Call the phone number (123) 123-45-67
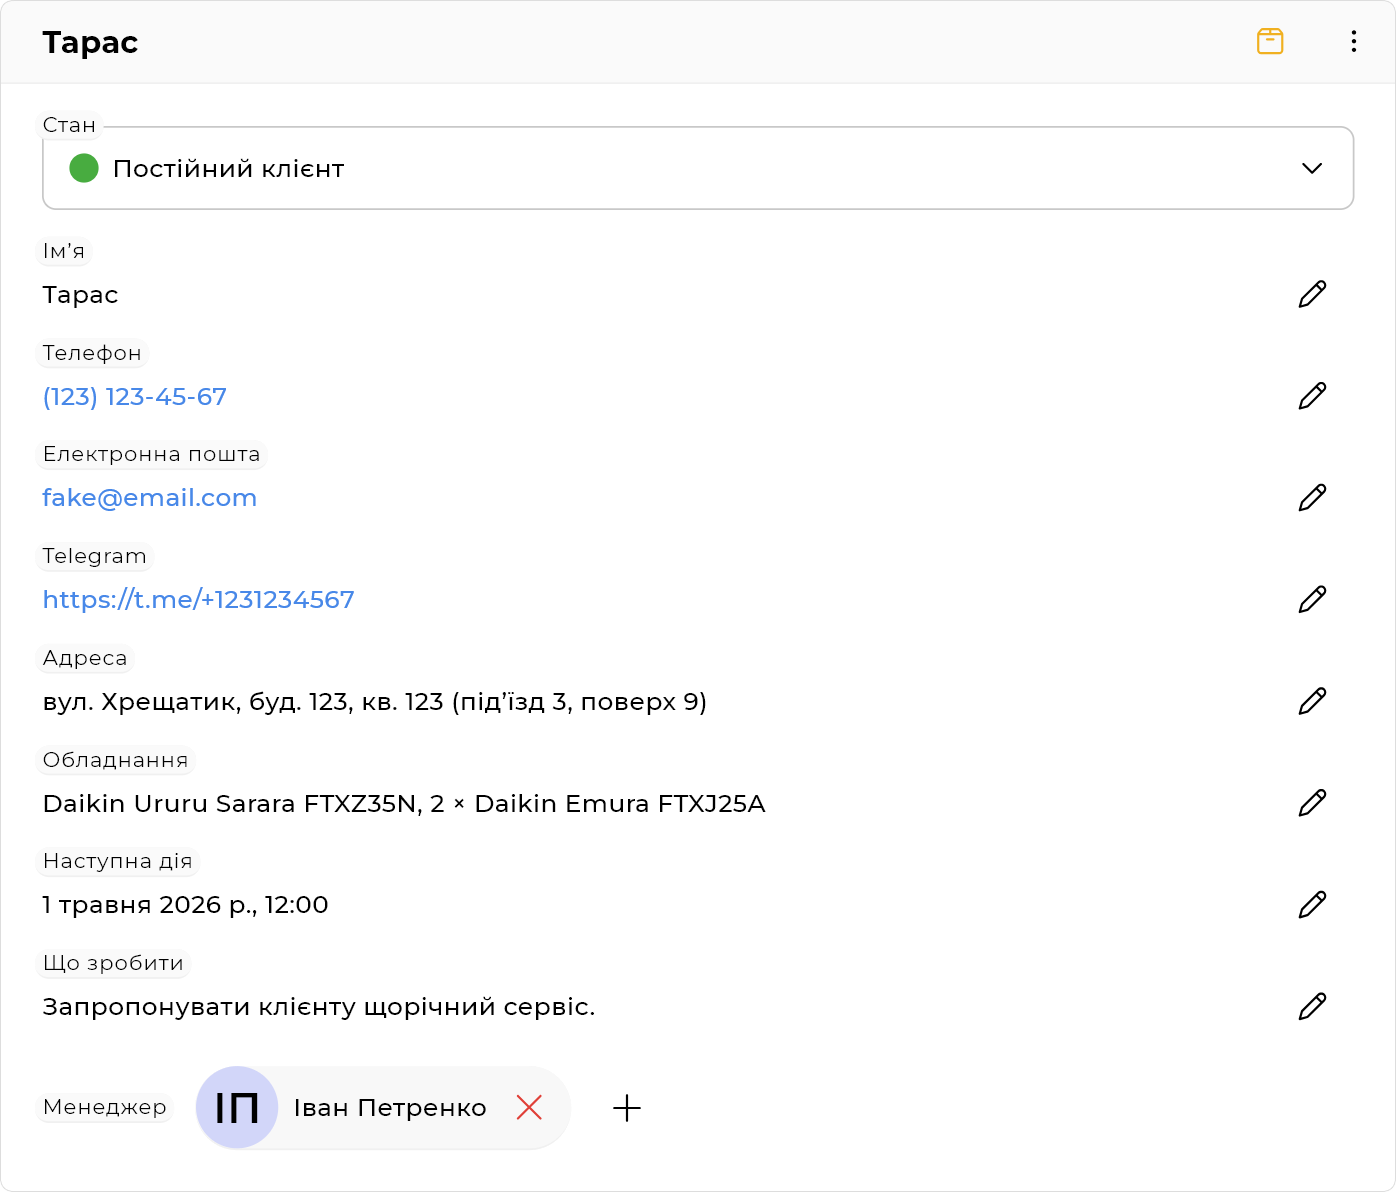This screenshot has height=1192, width=1396. click(x=135, y=397)
